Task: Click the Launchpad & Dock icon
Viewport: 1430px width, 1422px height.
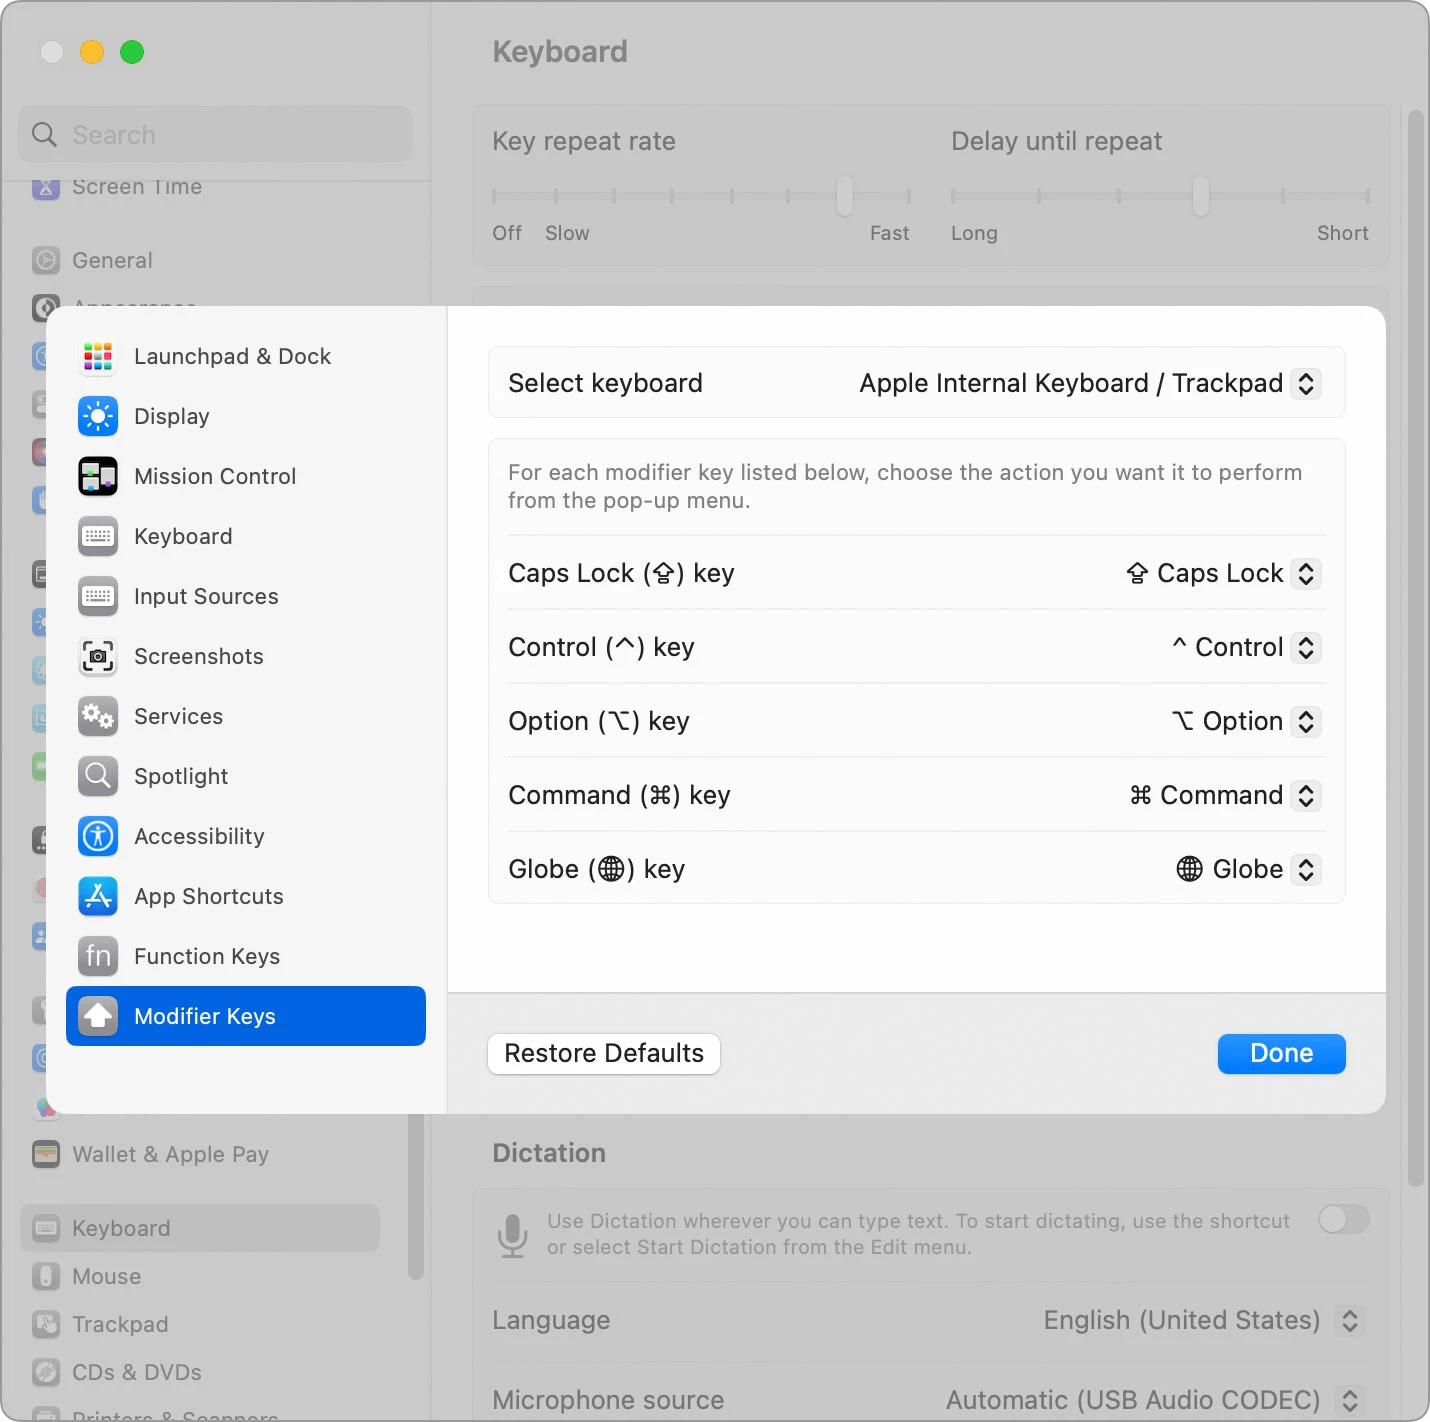Action: tap(98, 356)
